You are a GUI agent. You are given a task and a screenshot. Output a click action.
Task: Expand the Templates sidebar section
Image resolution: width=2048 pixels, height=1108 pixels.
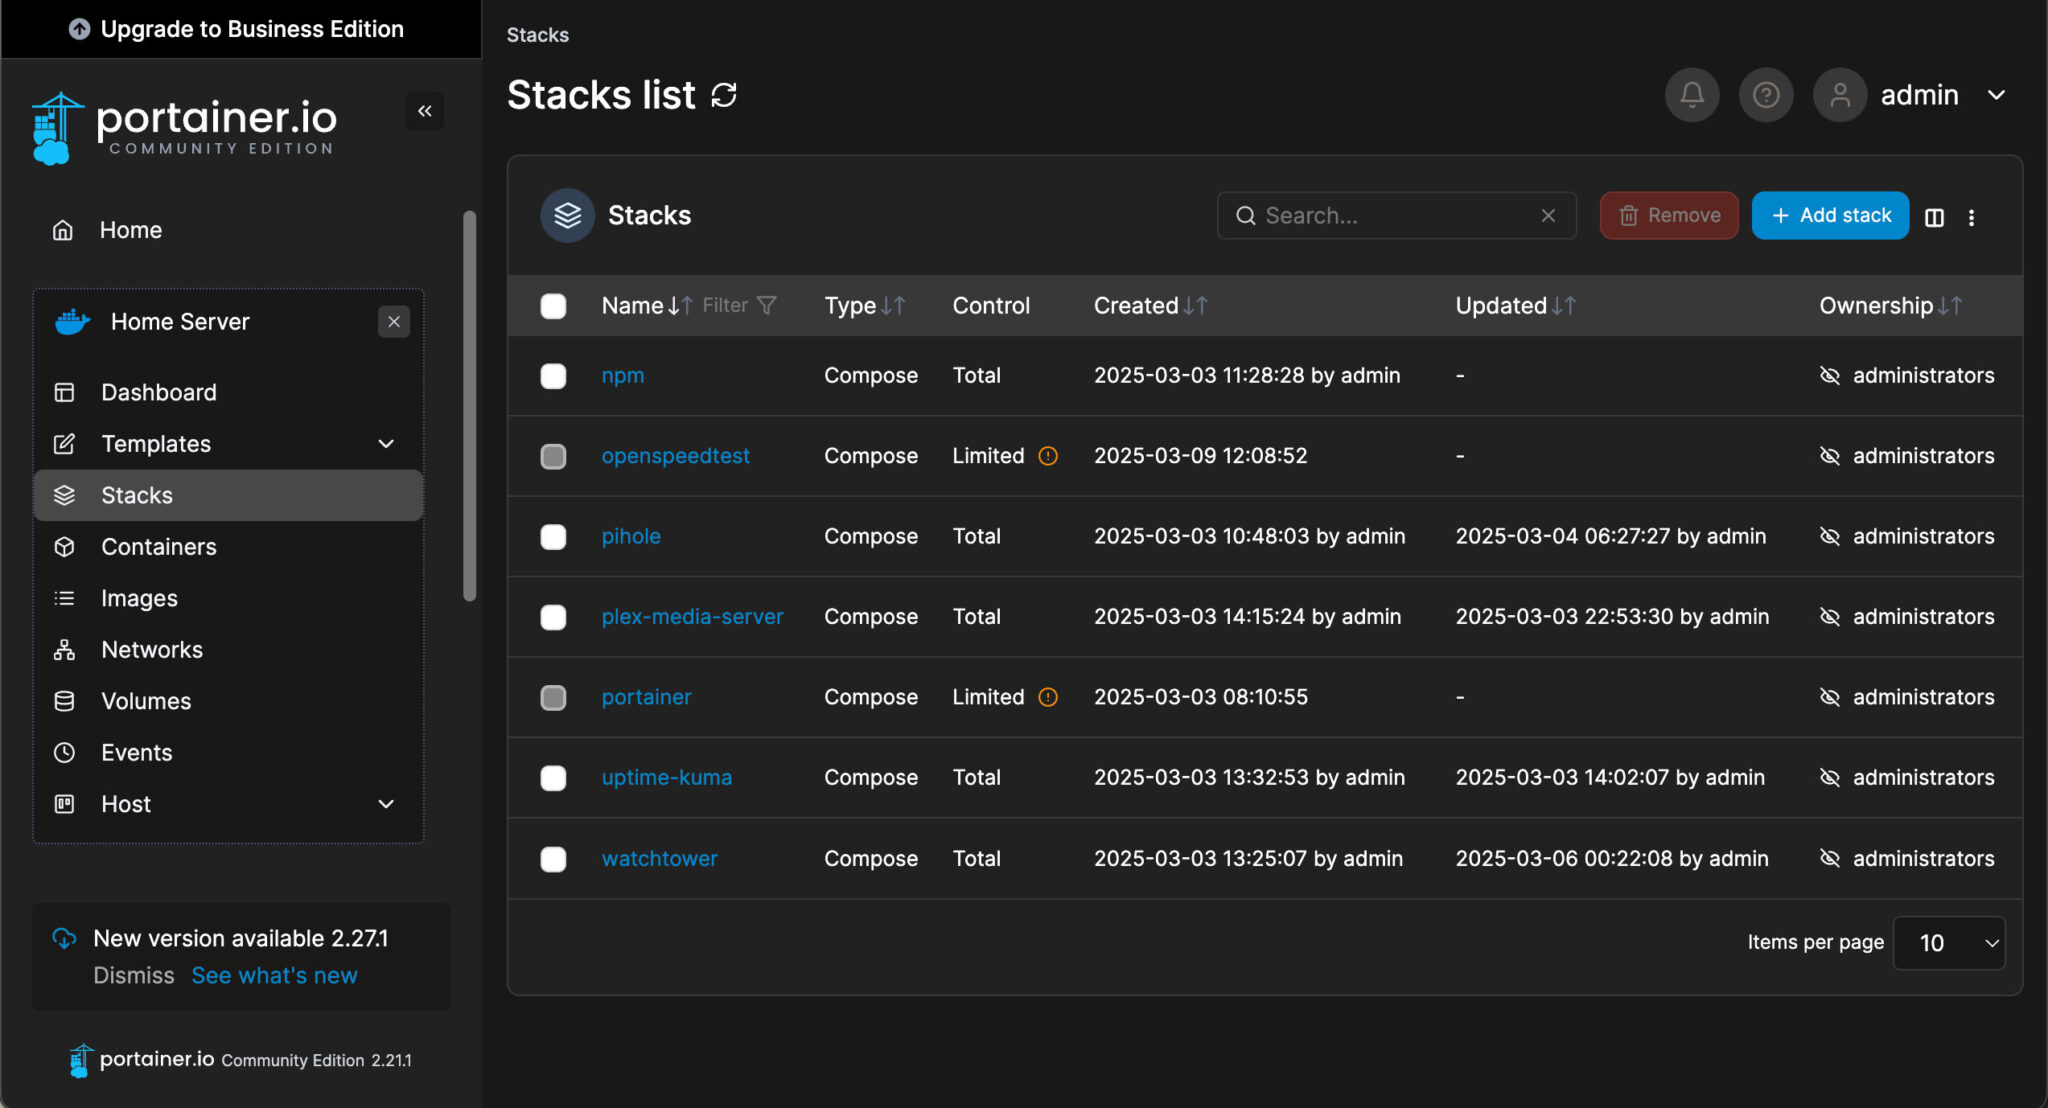tap(385, 444)
